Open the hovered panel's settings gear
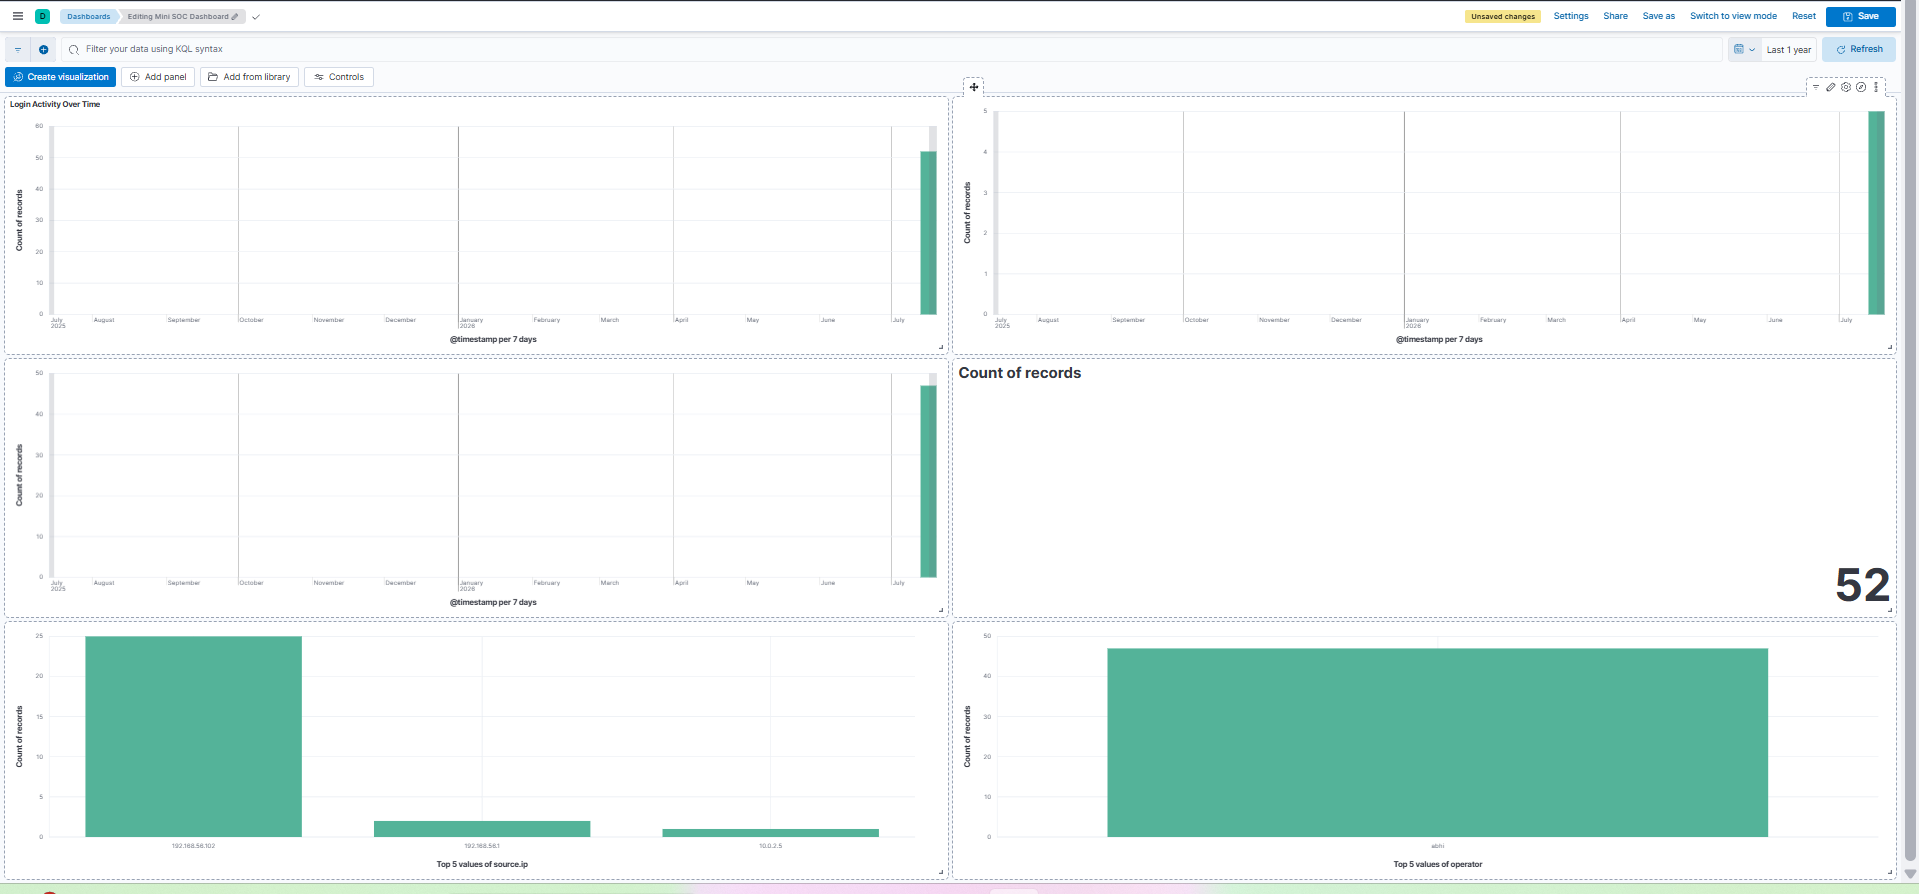The height and width of the screenshot is (894, 1919). point(1846,87)
